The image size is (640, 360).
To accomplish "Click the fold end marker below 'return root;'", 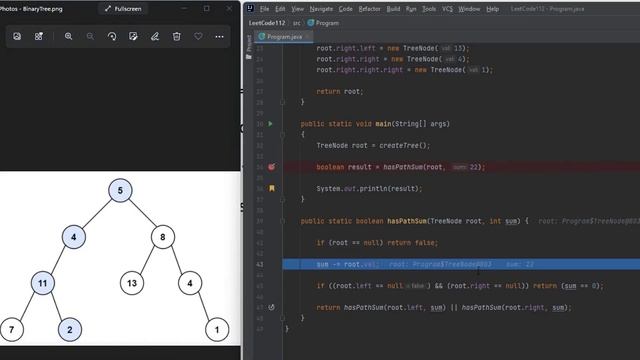I will [x=282, y=102].
